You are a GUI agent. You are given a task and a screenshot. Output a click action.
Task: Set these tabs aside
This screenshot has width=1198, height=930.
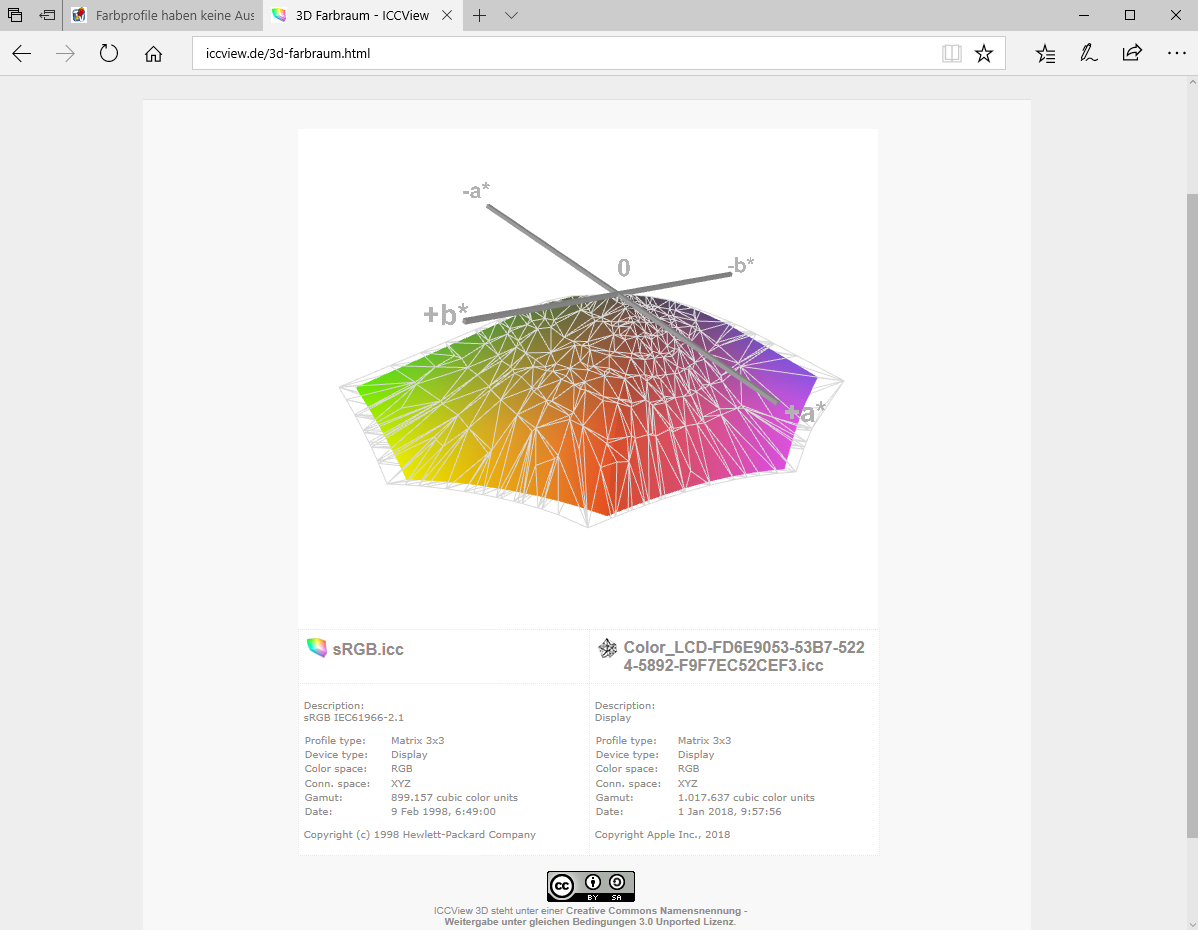(47, 15)
